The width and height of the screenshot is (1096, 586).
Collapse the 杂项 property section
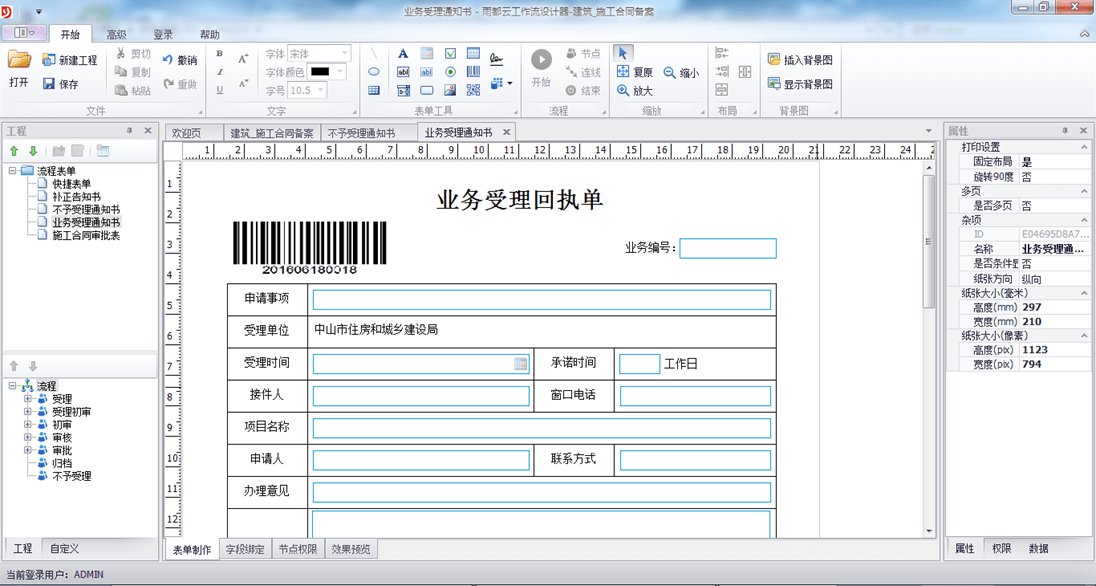coord(1084,220)
